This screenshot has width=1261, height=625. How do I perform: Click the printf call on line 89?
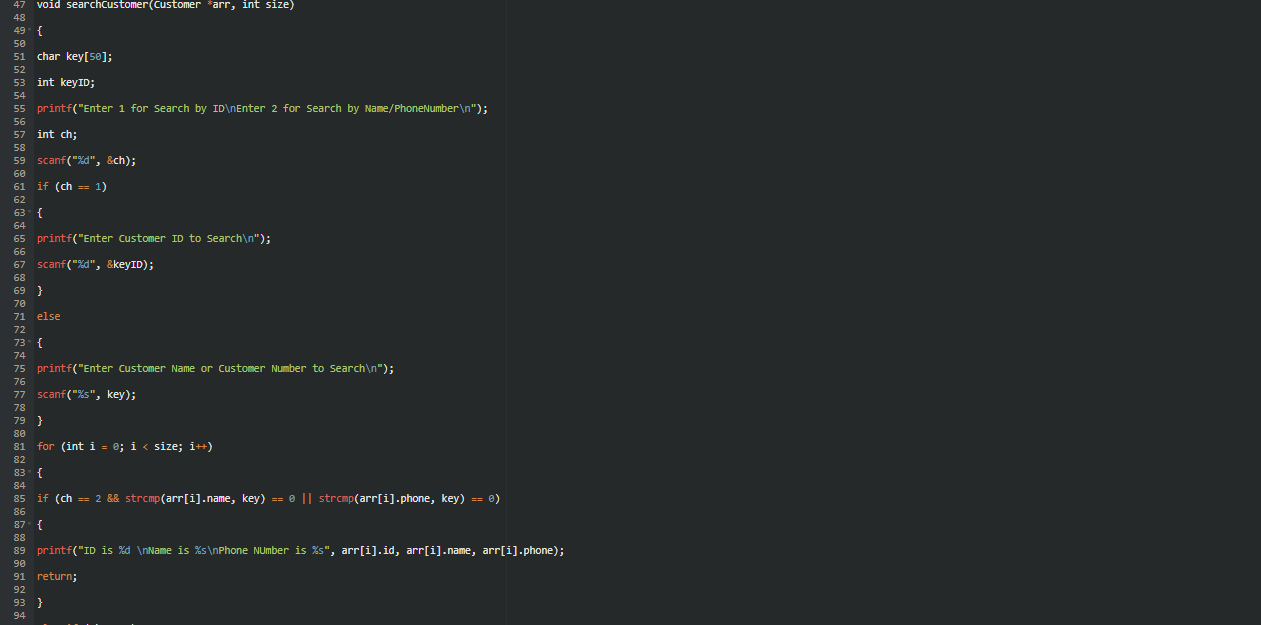(x=52, y=550)
